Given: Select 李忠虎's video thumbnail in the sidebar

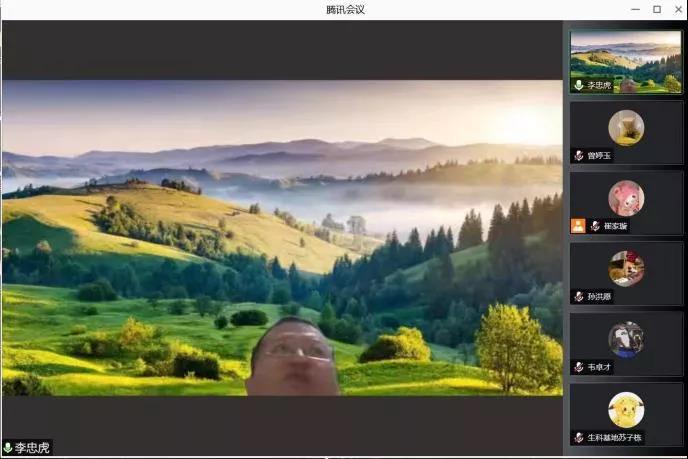Looking at the screenshot, I should pyautogui.click(x=626, y=58).
